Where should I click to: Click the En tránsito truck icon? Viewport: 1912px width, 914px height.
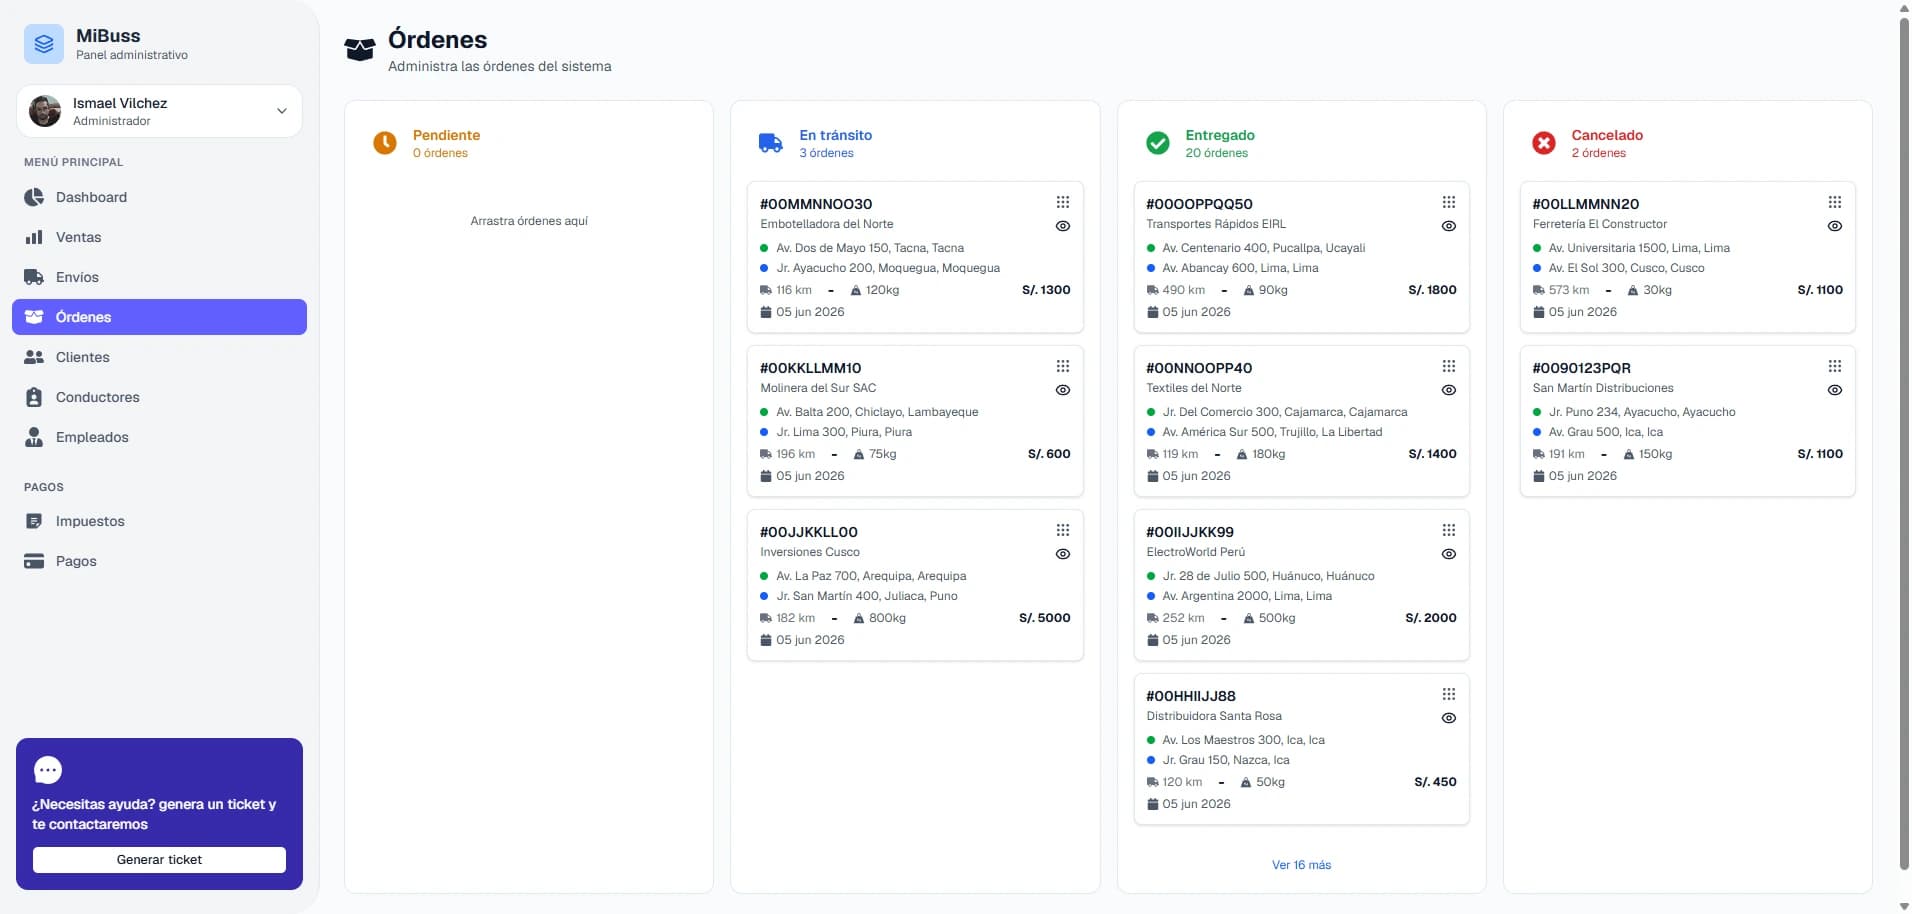(771, 143)
